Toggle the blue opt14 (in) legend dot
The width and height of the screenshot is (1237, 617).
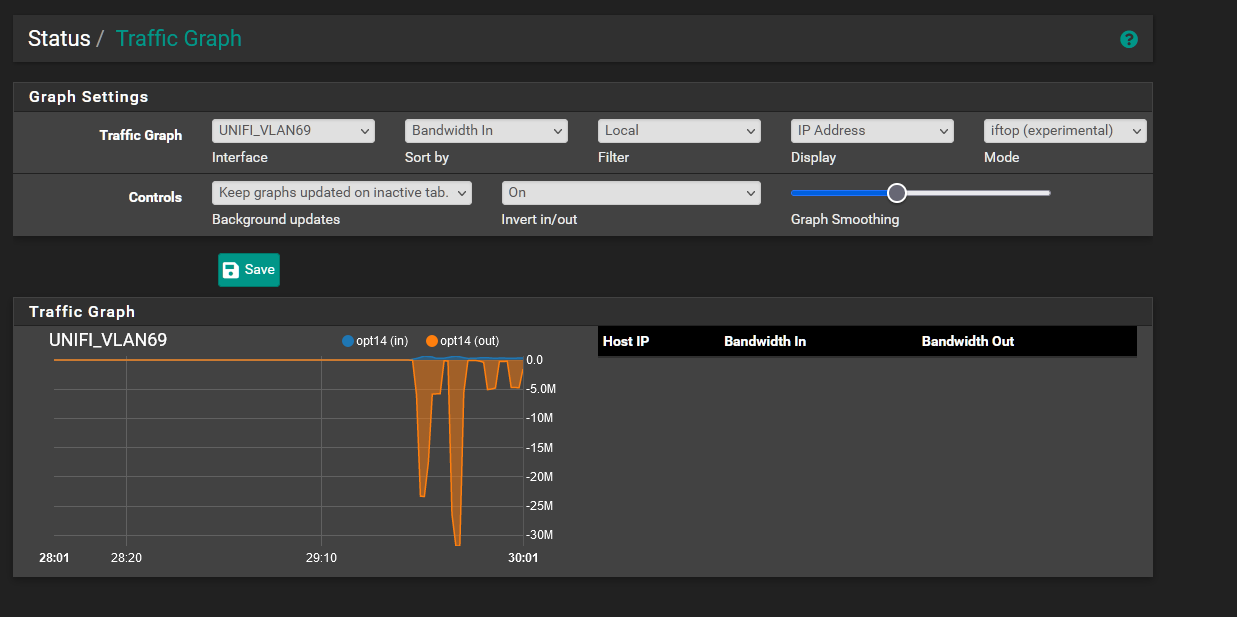pos(348,341)
